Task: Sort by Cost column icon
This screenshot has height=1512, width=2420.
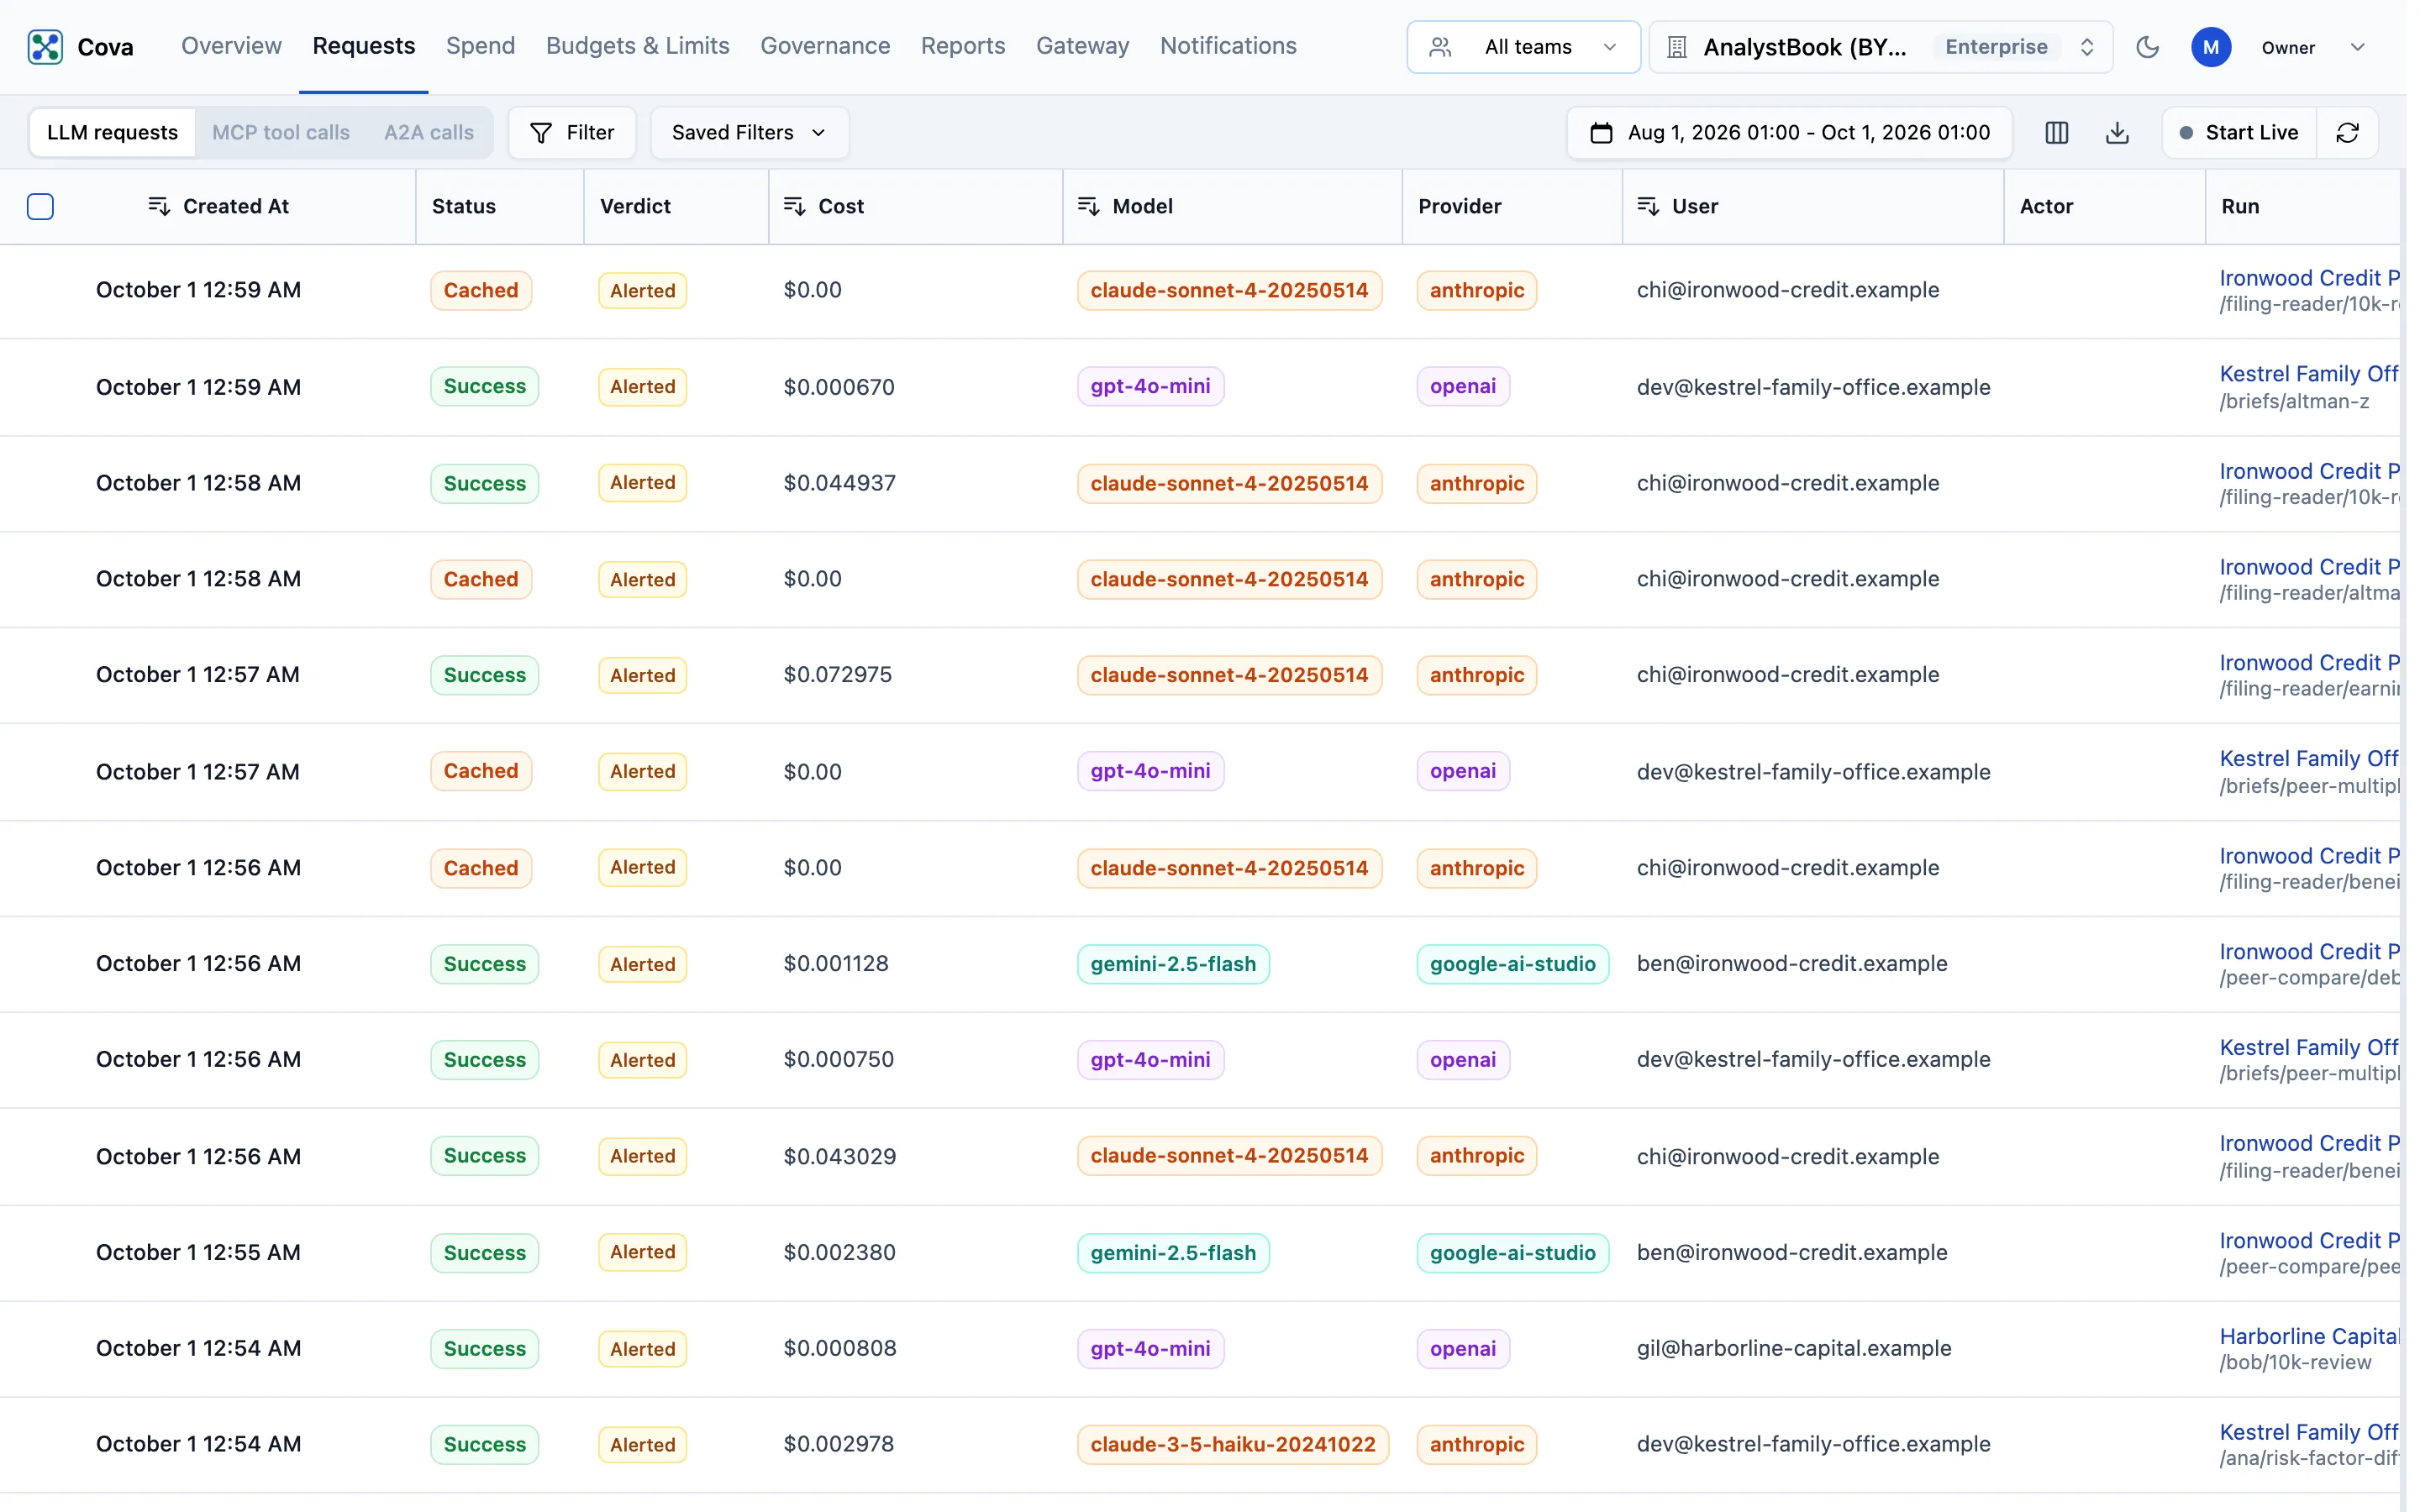Action: click(x=794, y=206)
